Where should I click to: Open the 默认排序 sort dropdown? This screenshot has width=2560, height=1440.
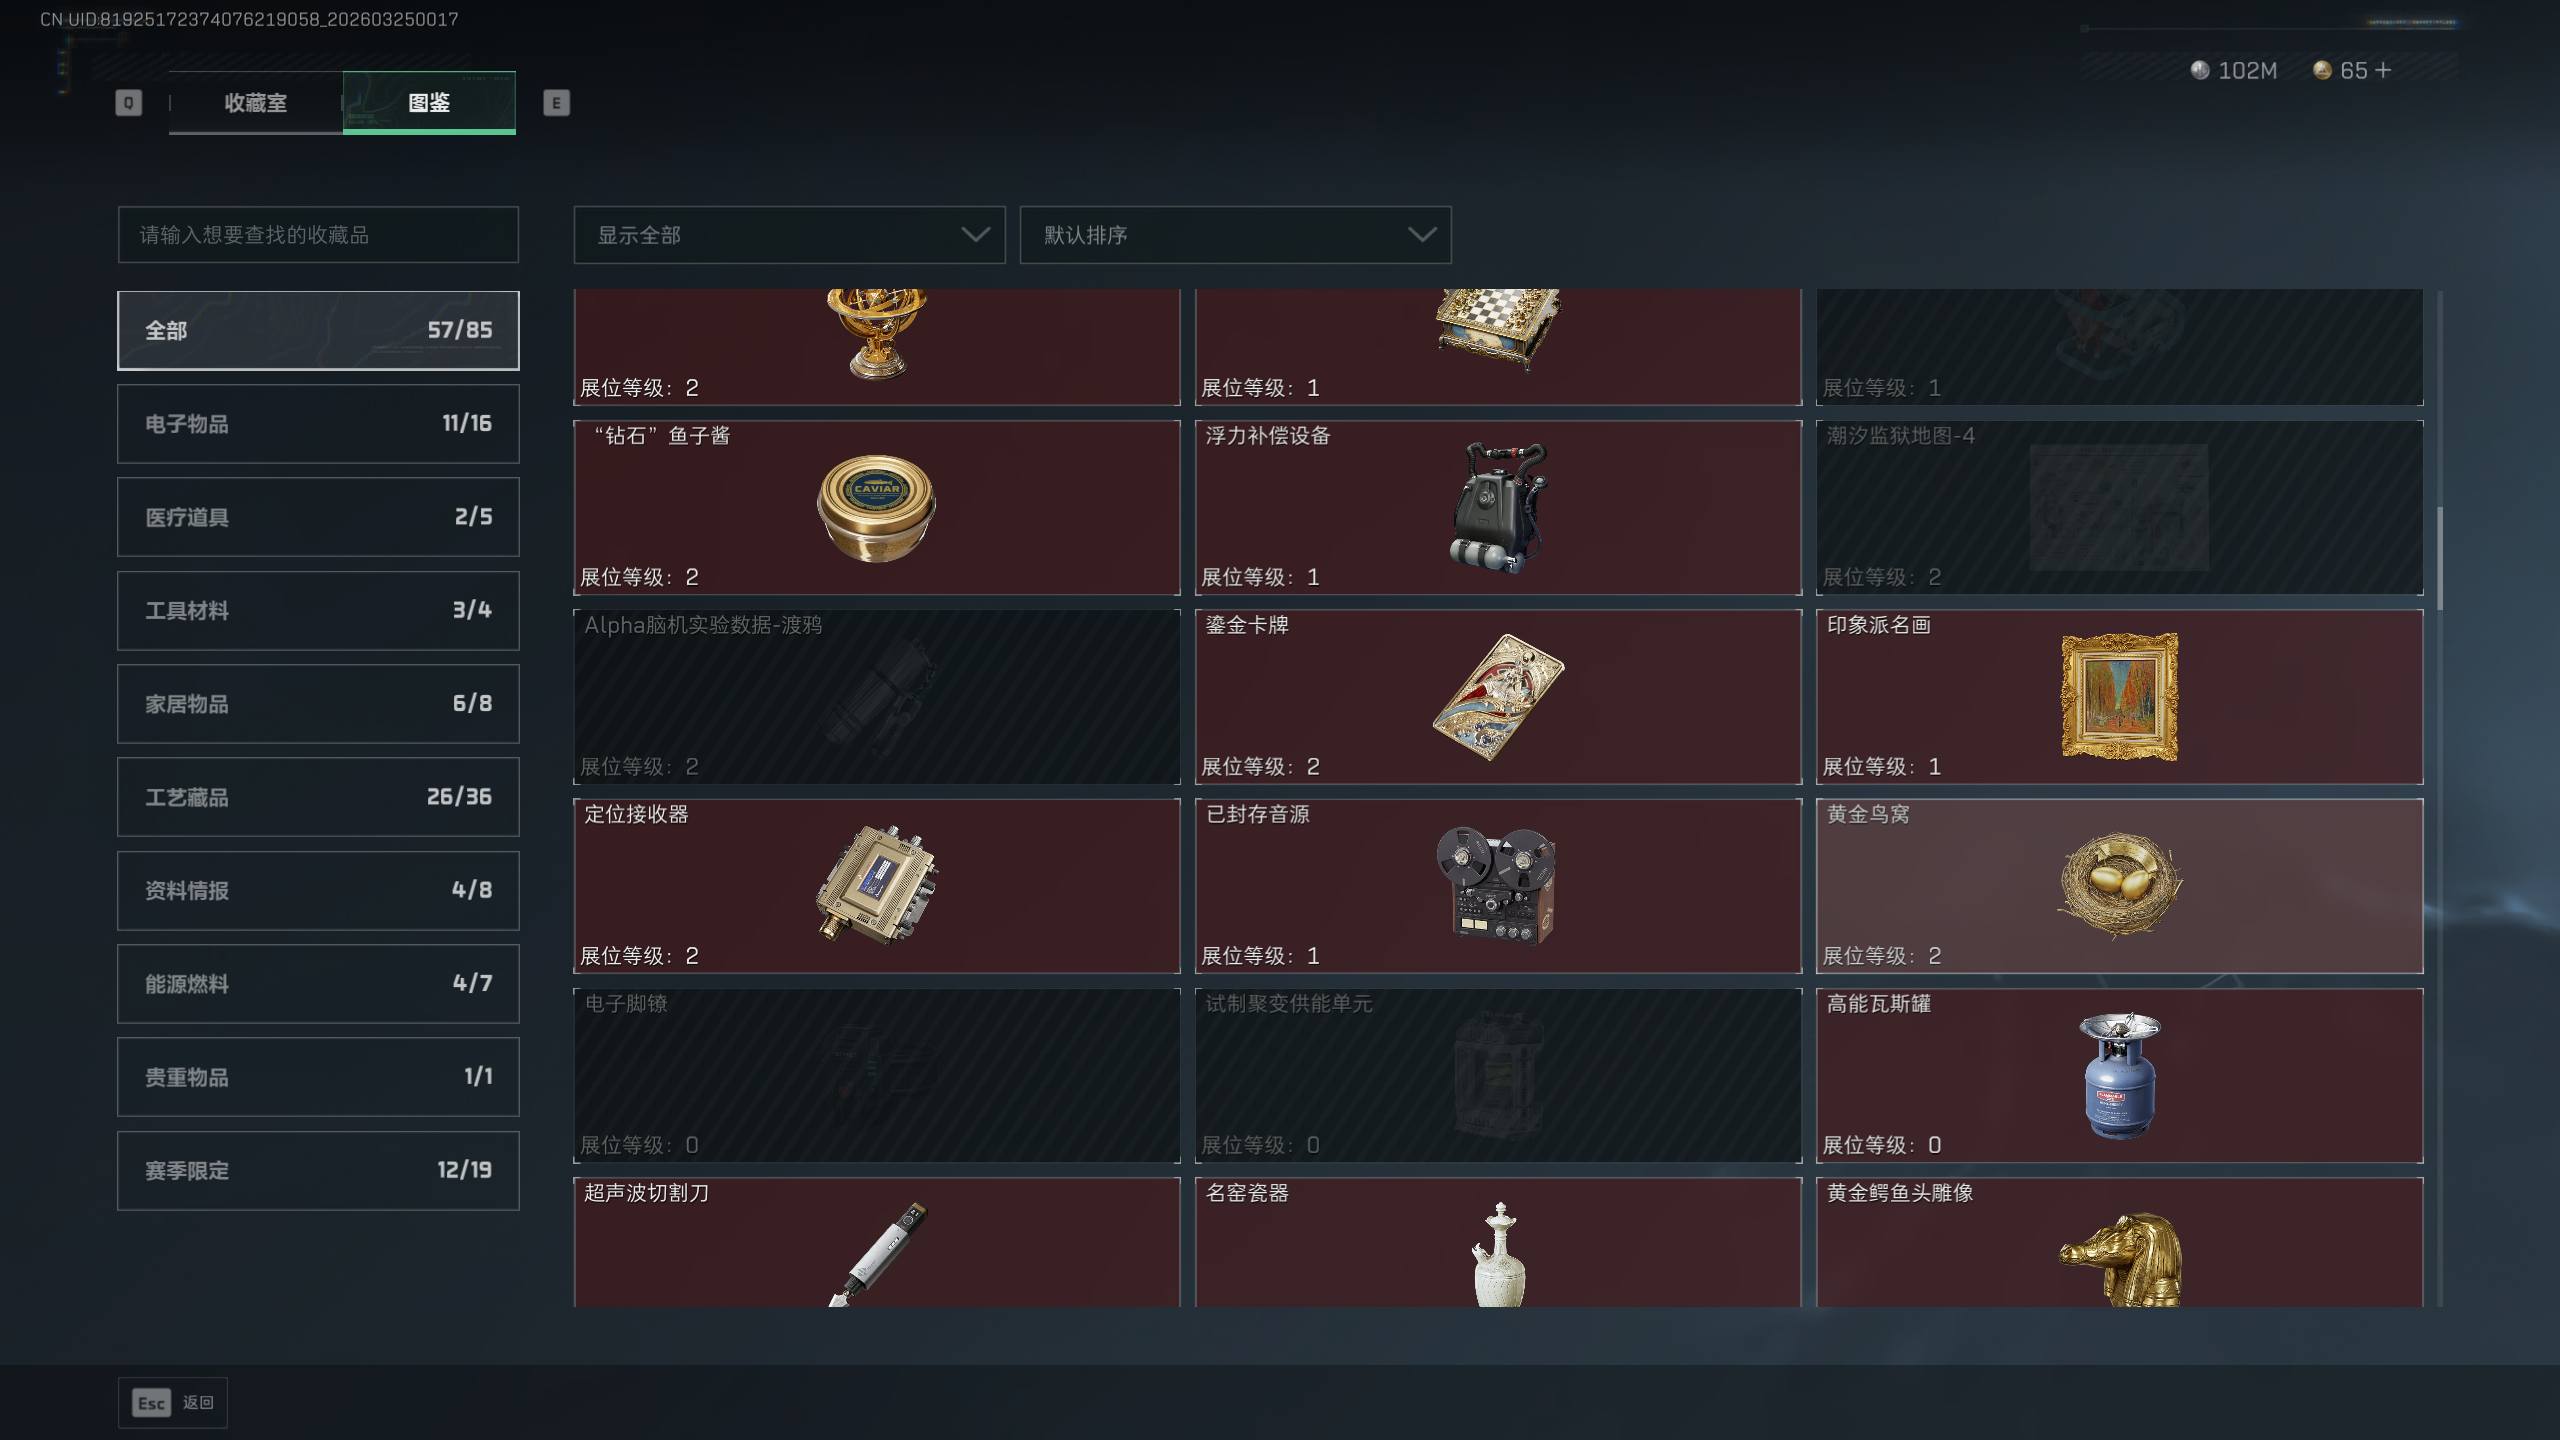1235,235
